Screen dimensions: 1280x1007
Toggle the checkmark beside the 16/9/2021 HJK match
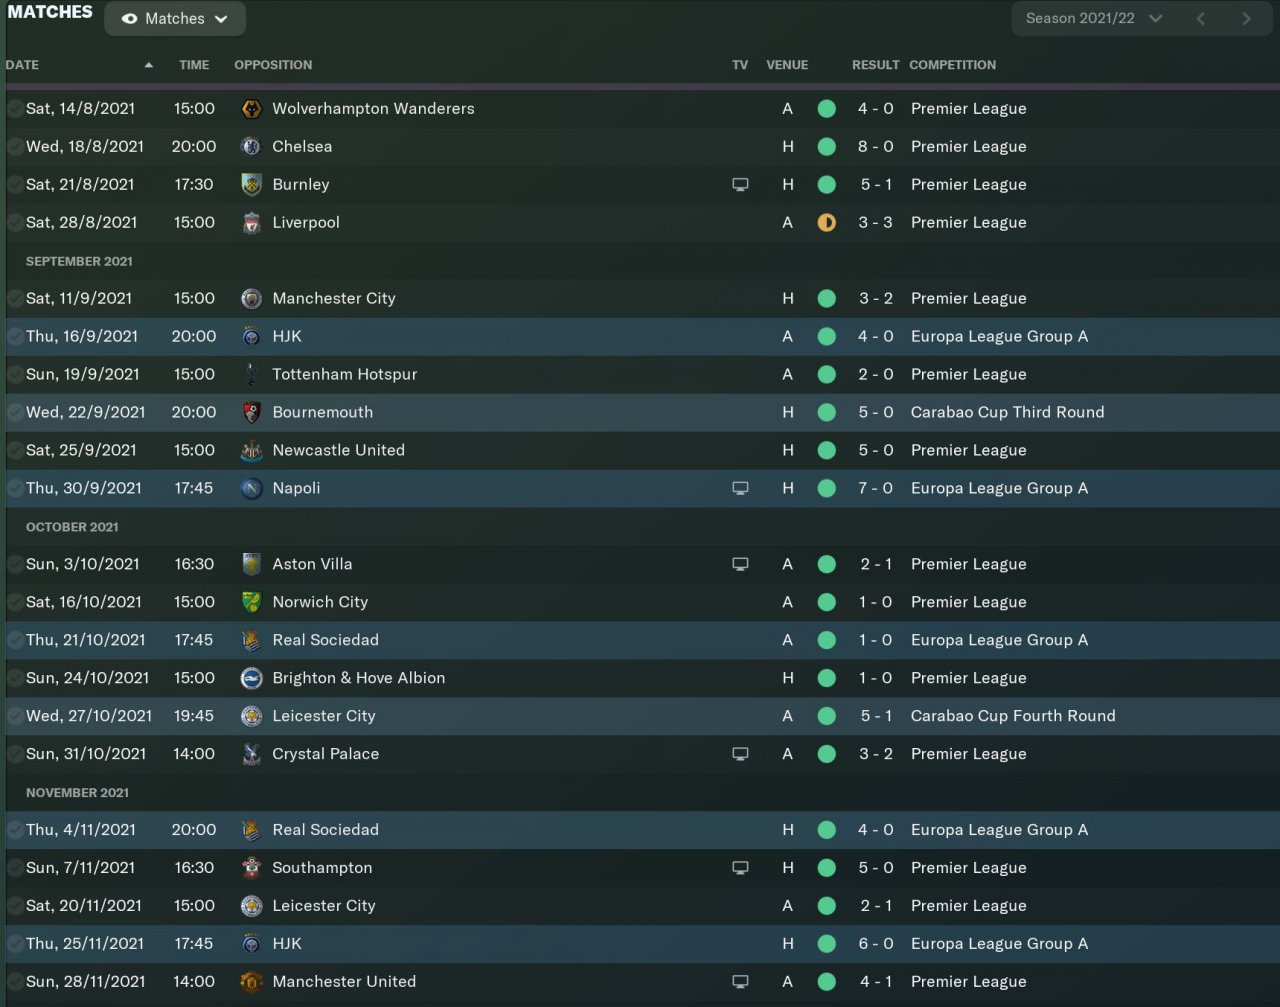click(15, 337)
